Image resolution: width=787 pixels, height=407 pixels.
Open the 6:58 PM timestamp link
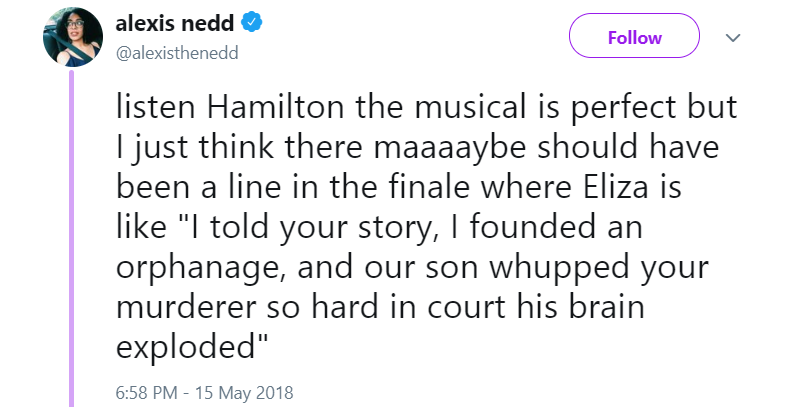point(146,390)
